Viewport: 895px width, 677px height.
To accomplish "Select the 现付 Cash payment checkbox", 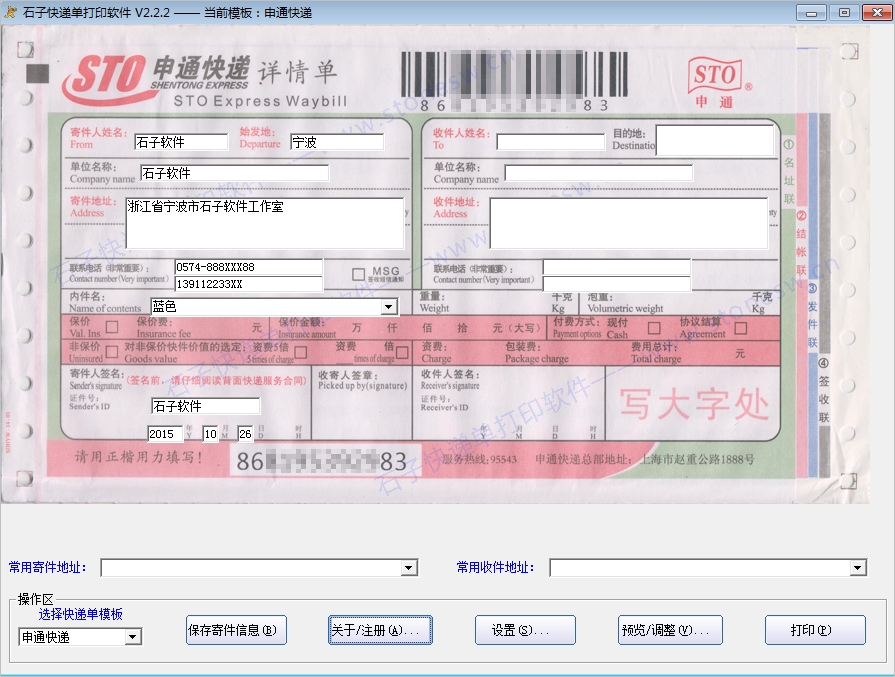I will tap(654, 328).
